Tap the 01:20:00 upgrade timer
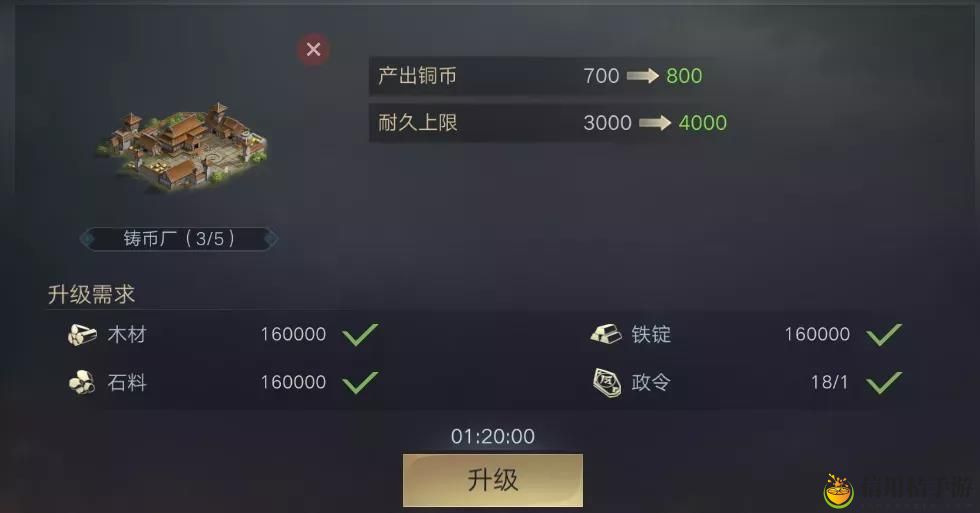The width and height of the screenshot is (980, 513). (x=492, y=436)
